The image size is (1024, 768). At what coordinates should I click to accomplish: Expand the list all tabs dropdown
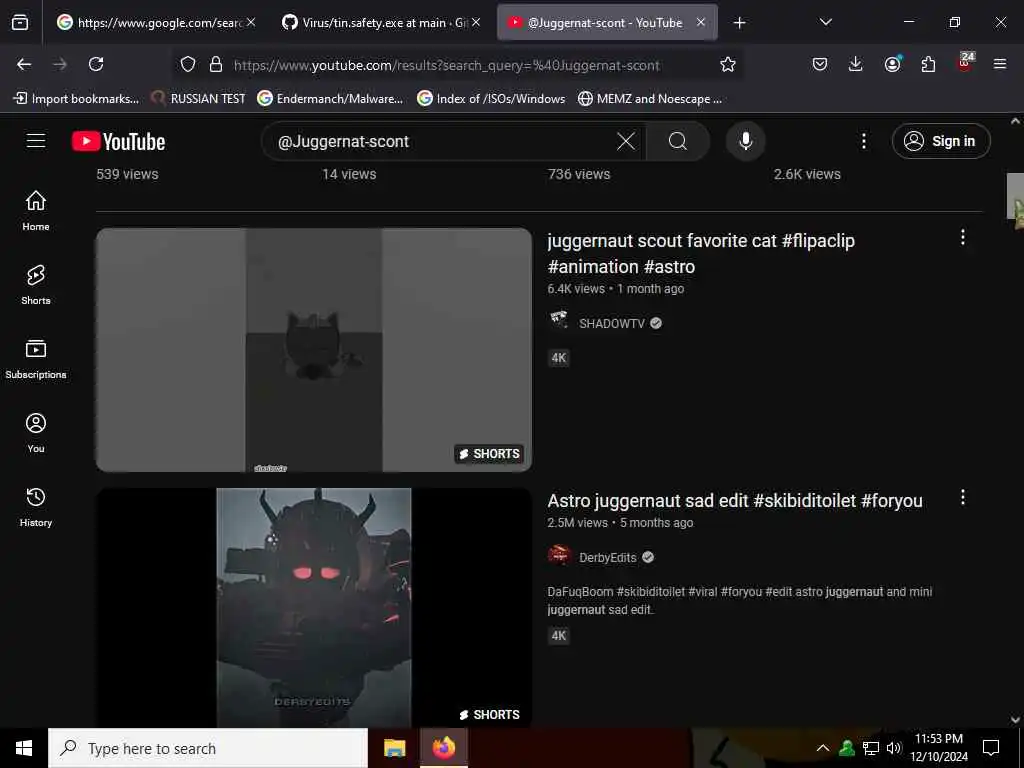[825, 22]
